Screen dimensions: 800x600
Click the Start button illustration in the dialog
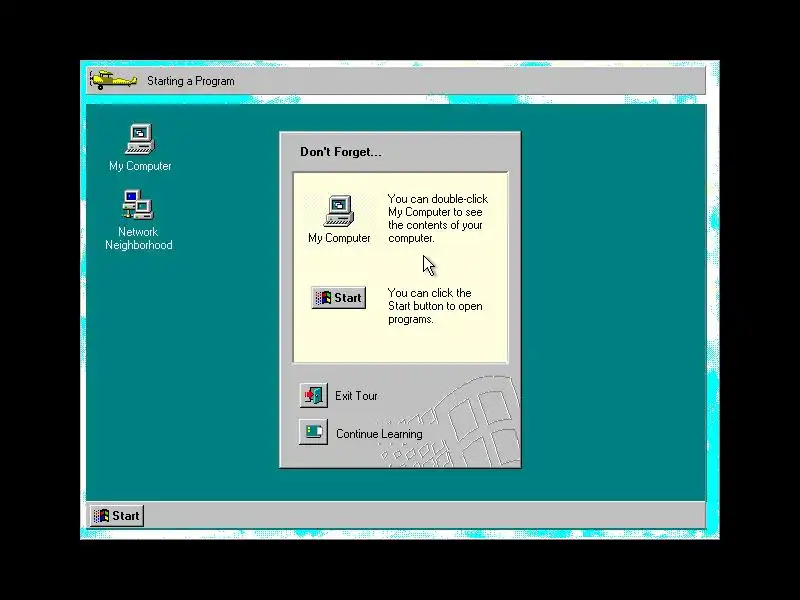(339, 297)
